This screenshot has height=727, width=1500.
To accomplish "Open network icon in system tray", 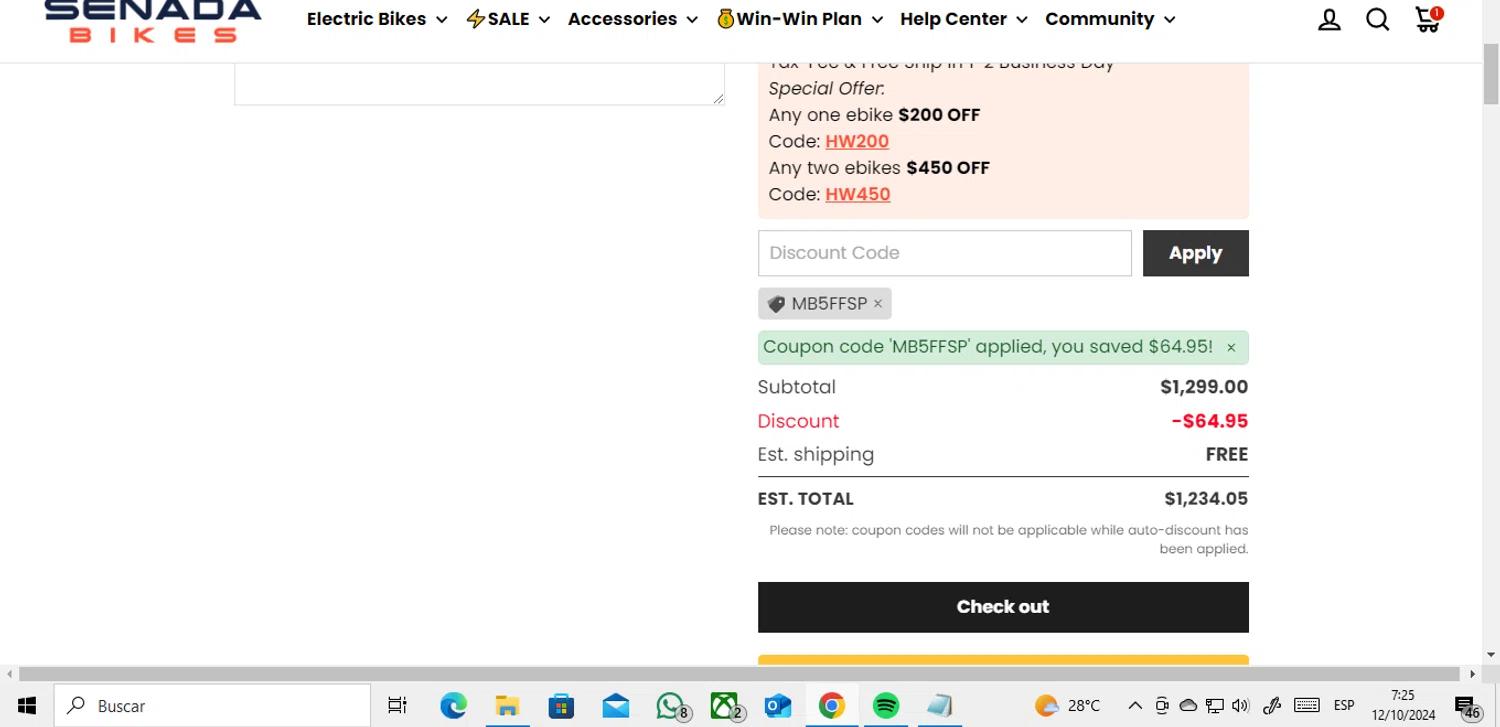I will tap(1214, 705).
